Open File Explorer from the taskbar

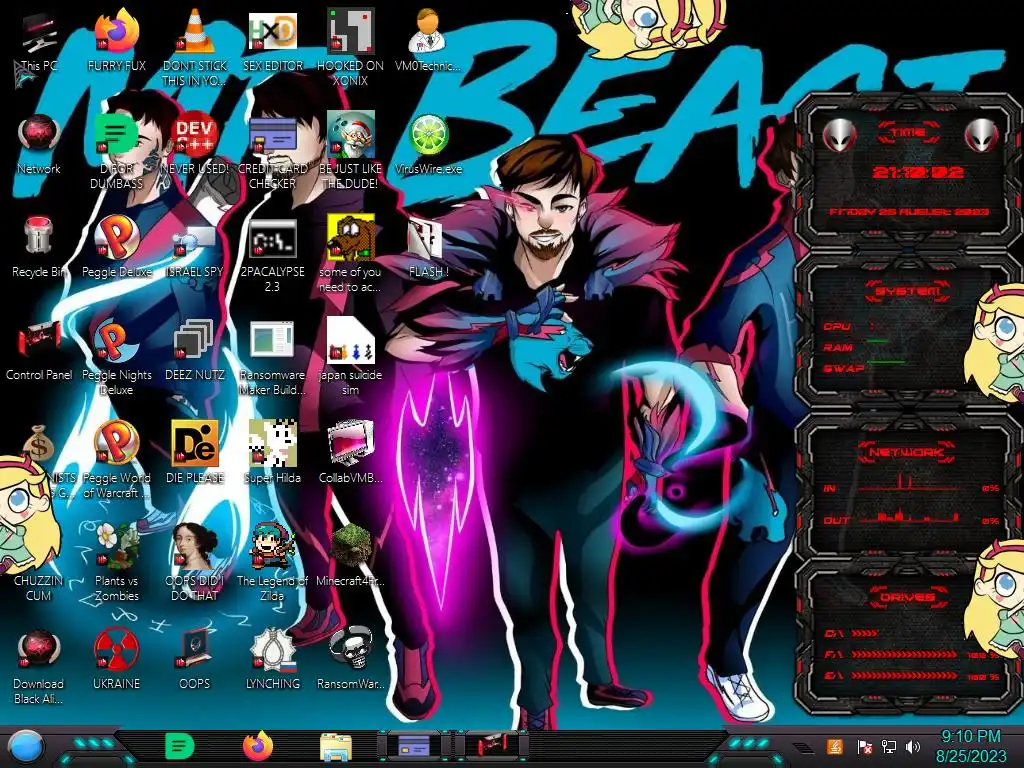336,747
